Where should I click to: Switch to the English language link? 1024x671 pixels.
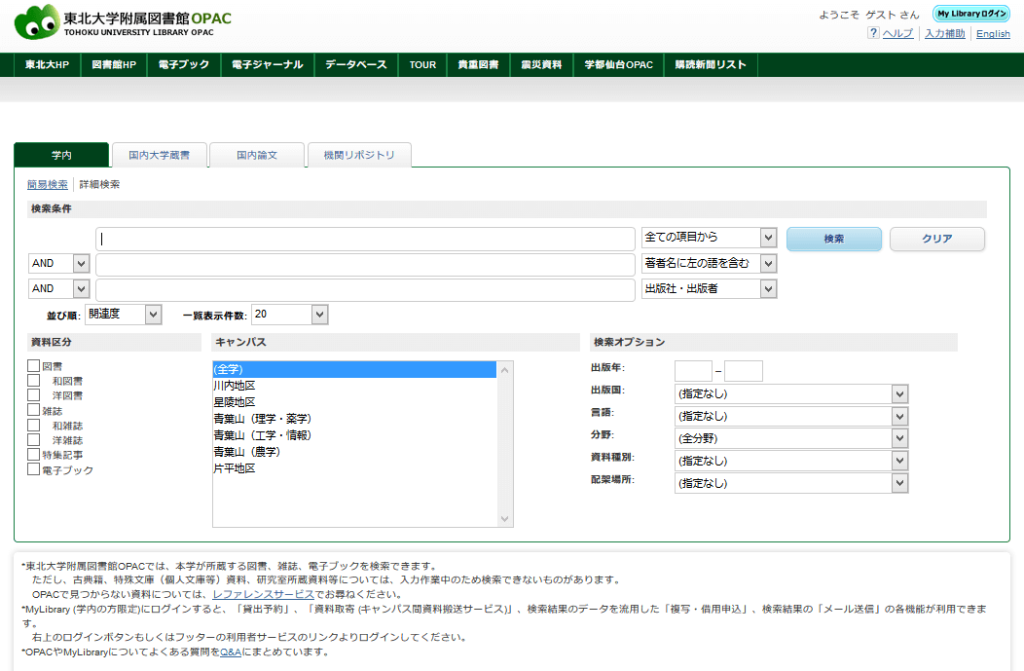point(992,34)
